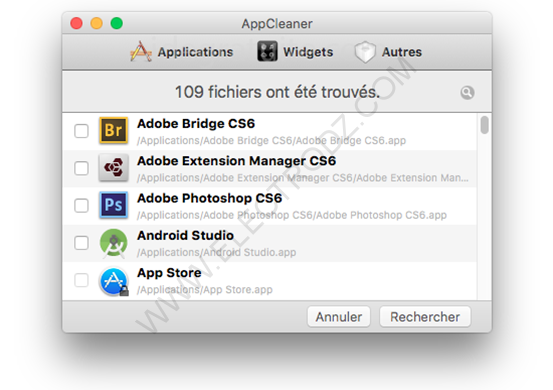Click the Android Studio app icon
Image resolution: width=553 pixels, height=390 pixels.
(113, 242)
